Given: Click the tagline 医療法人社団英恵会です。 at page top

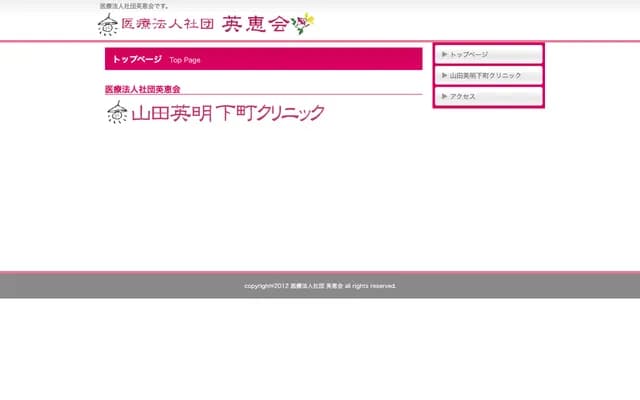Looking at the screenshot, I should click(x=134, y=6).
